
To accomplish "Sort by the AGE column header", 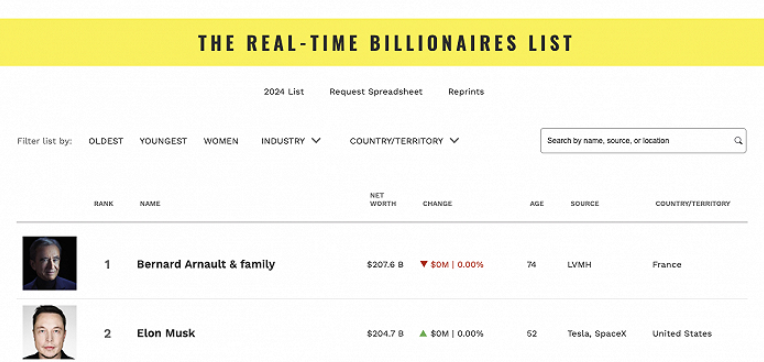I will 536,204.
